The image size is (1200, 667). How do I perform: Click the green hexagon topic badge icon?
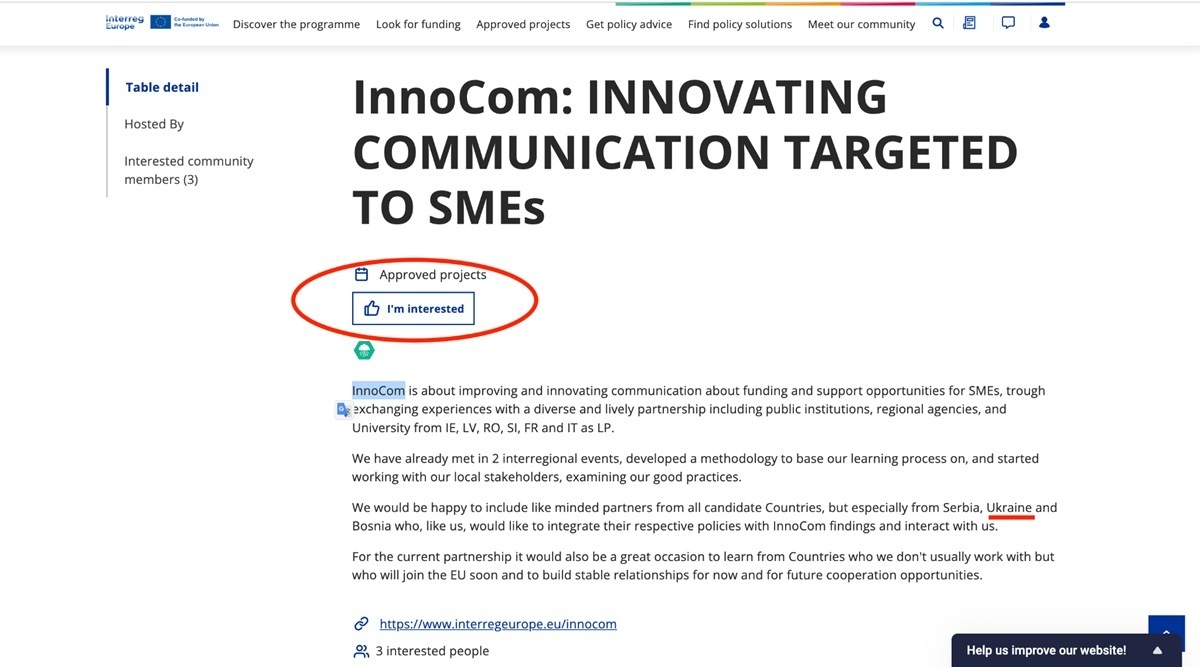click(364, 350)
